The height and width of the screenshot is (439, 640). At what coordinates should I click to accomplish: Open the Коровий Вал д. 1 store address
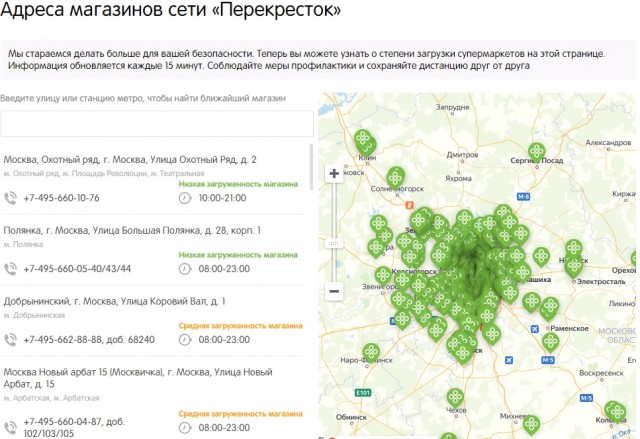114,302
